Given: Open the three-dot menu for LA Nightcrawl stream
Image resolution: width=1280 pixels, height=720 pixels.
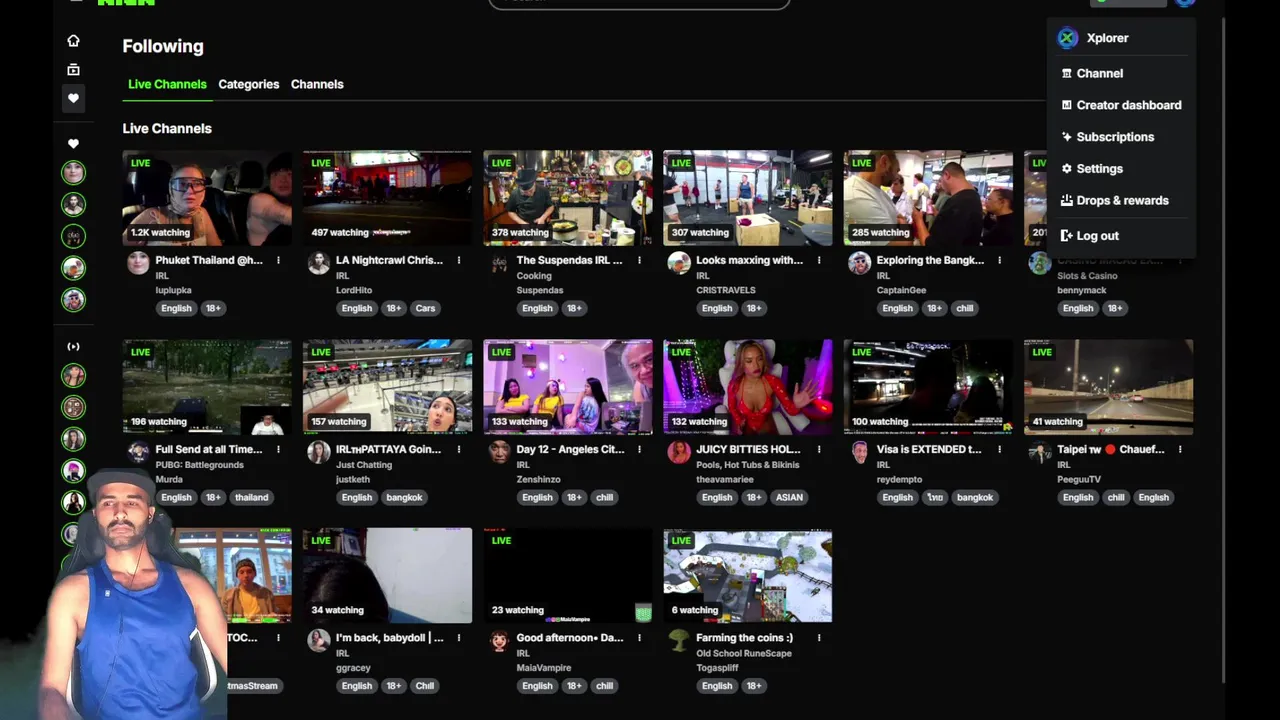Looking at the screenshot, I should tap(459, 260).
